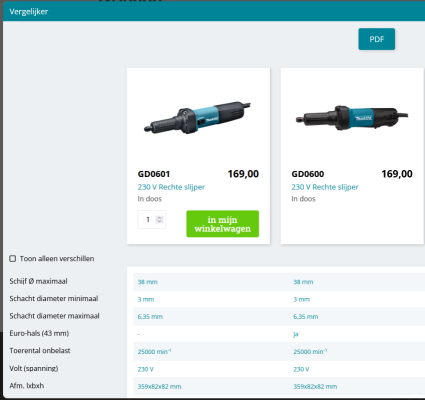Click the GD0601 '25000 min⁻¹' value
Image resolution: width=425 pixels, height=400 pixels.
[154, 352]
